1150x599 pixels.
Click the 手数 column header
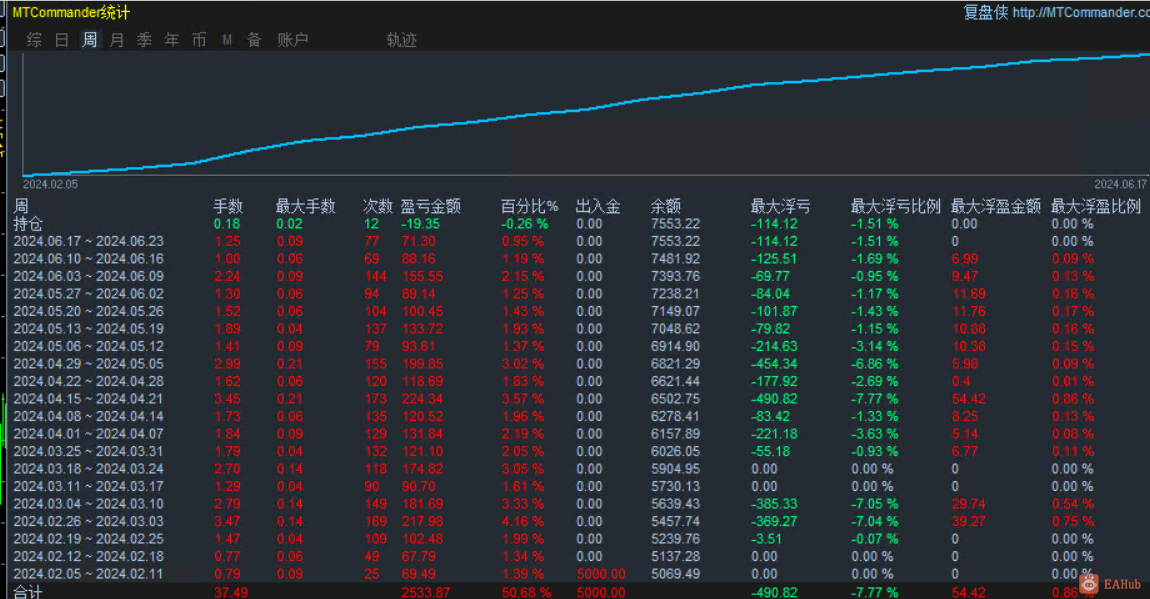tap(228, 206)
